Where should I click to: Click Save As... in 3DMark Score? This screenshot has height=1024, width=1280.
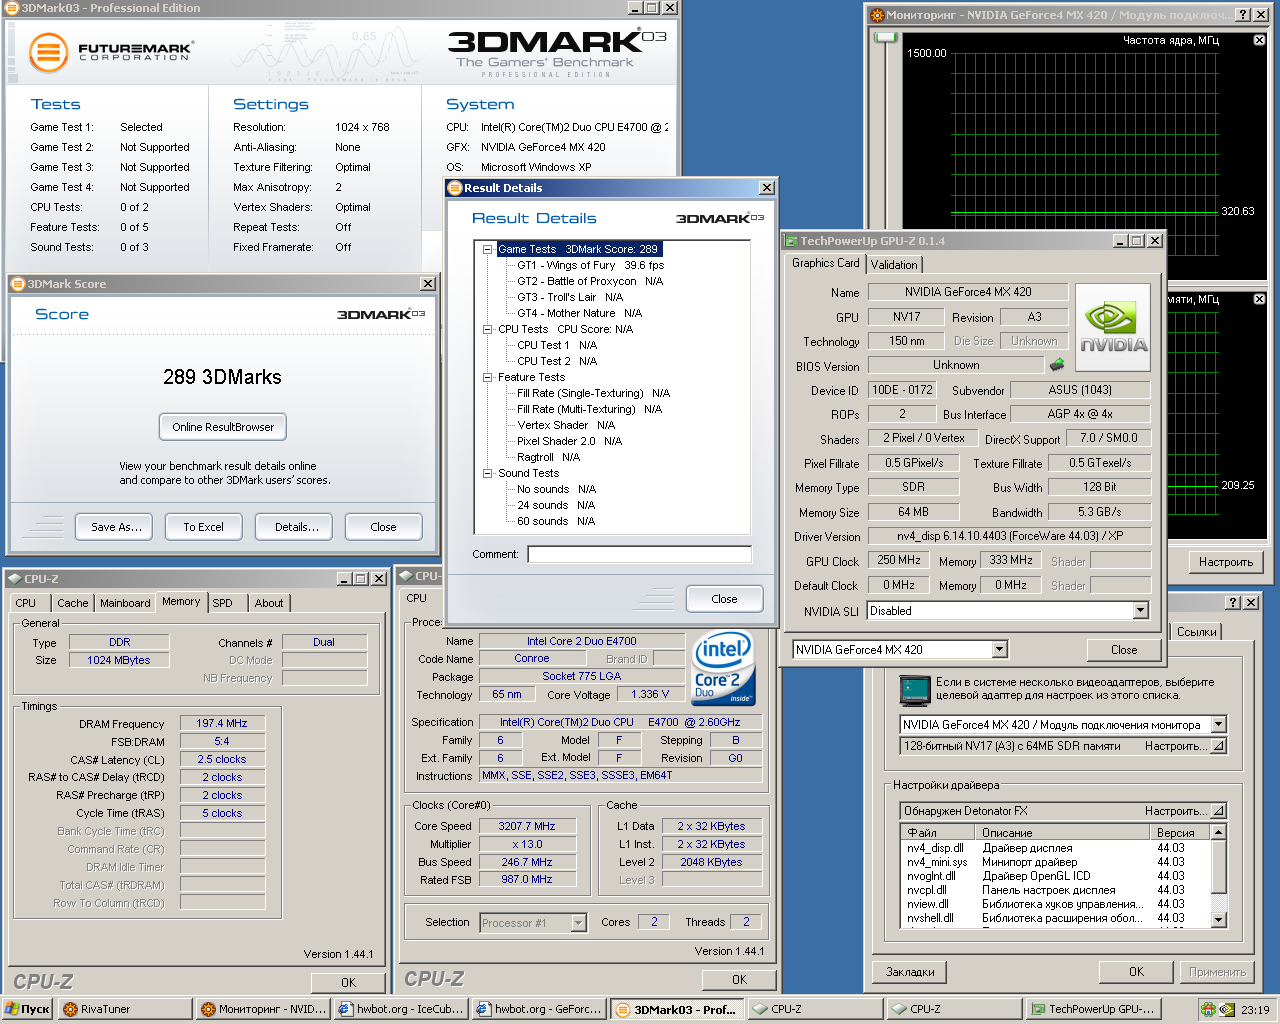(x=116, y=527)
